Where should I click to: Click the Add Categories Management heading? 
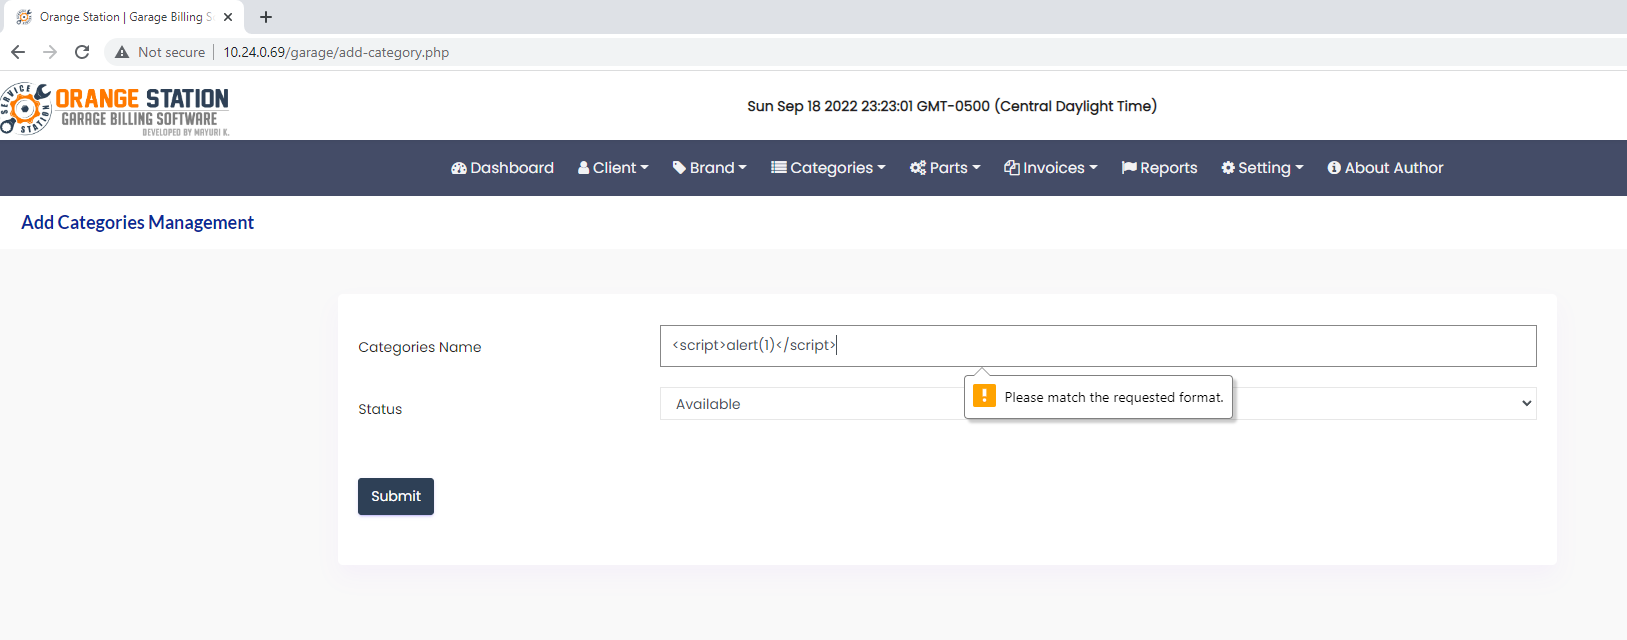[x=138, y=222]
